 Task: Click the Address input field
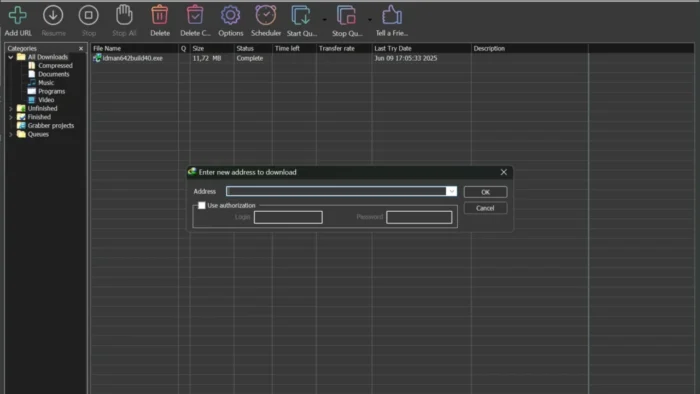tap(336, 191)
